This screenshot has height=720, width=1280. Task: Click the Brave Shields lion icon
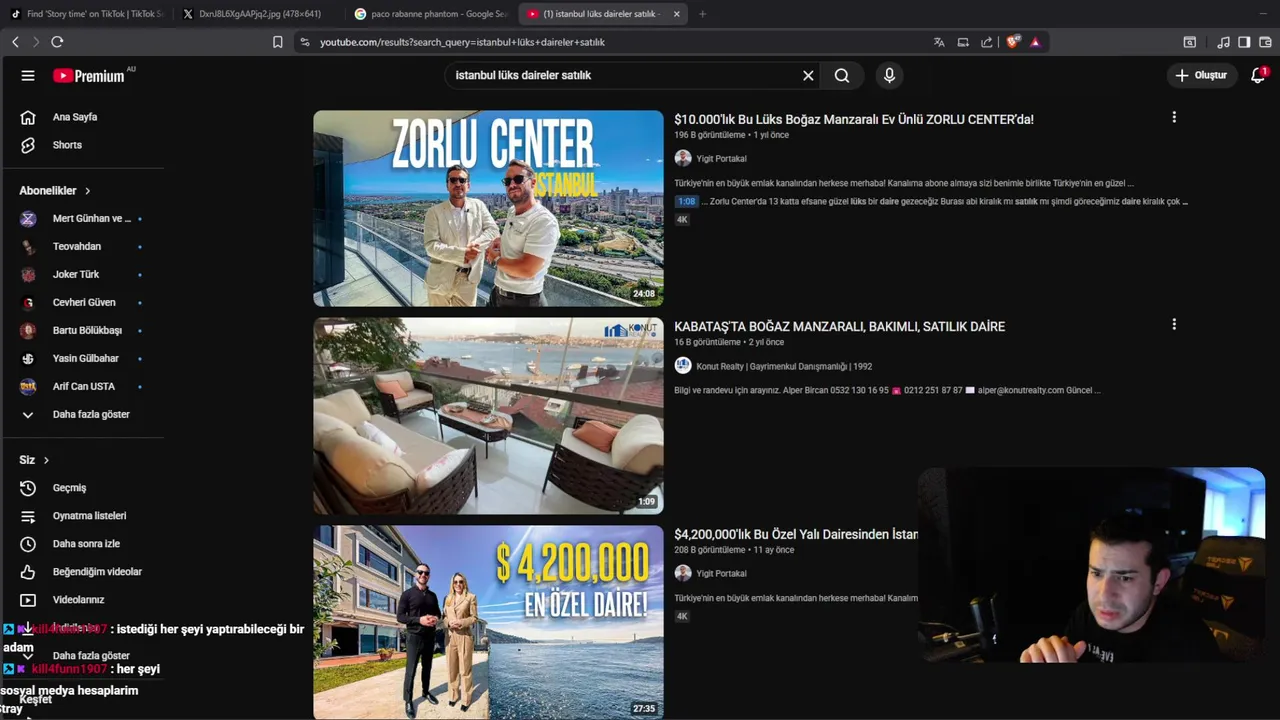click(x=1013, y=42)
